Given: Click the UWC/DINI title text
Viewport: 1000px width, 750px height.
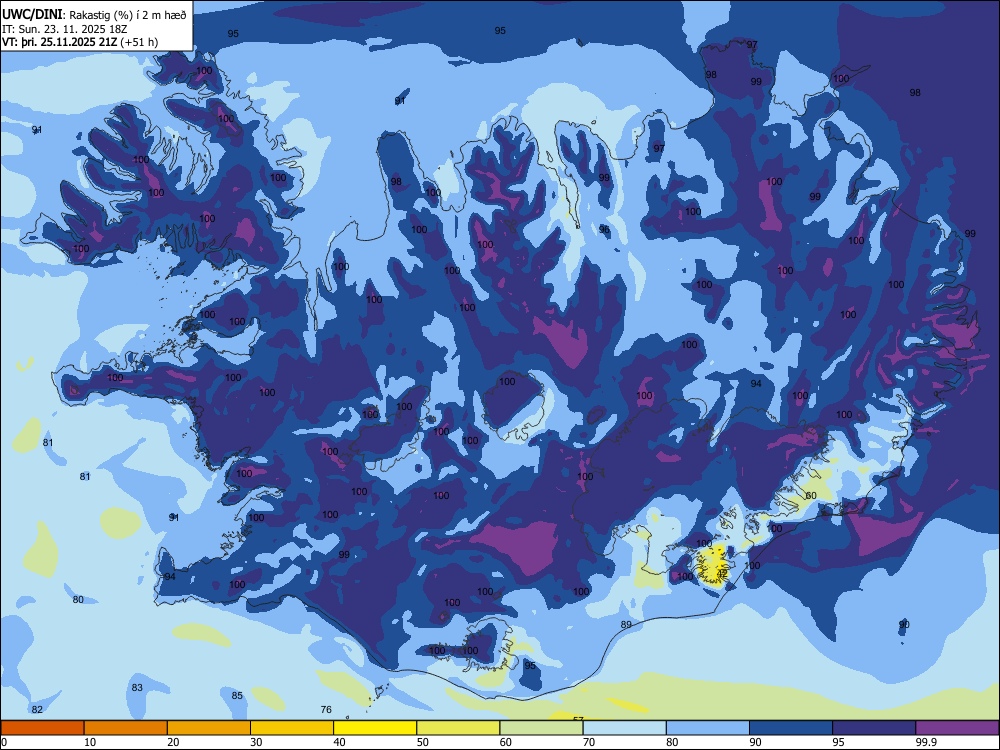Looking at the screenshot, I should [x=33, y=15].
